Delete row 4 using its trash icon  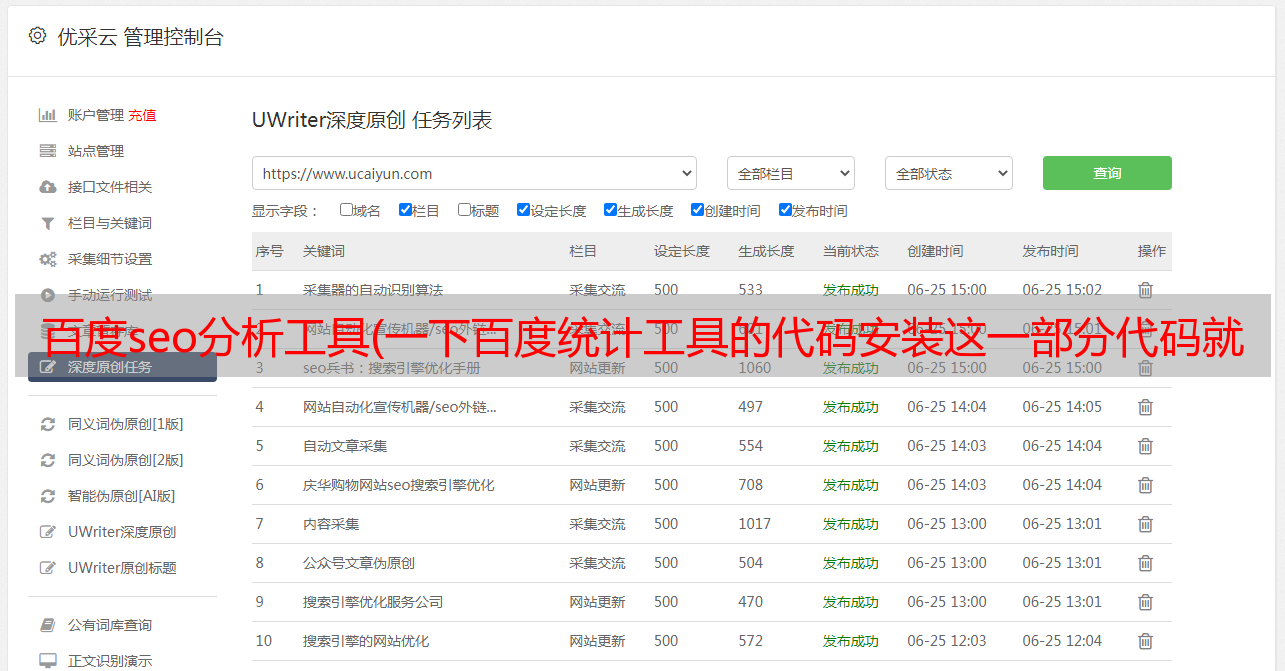pos(1145,407)
